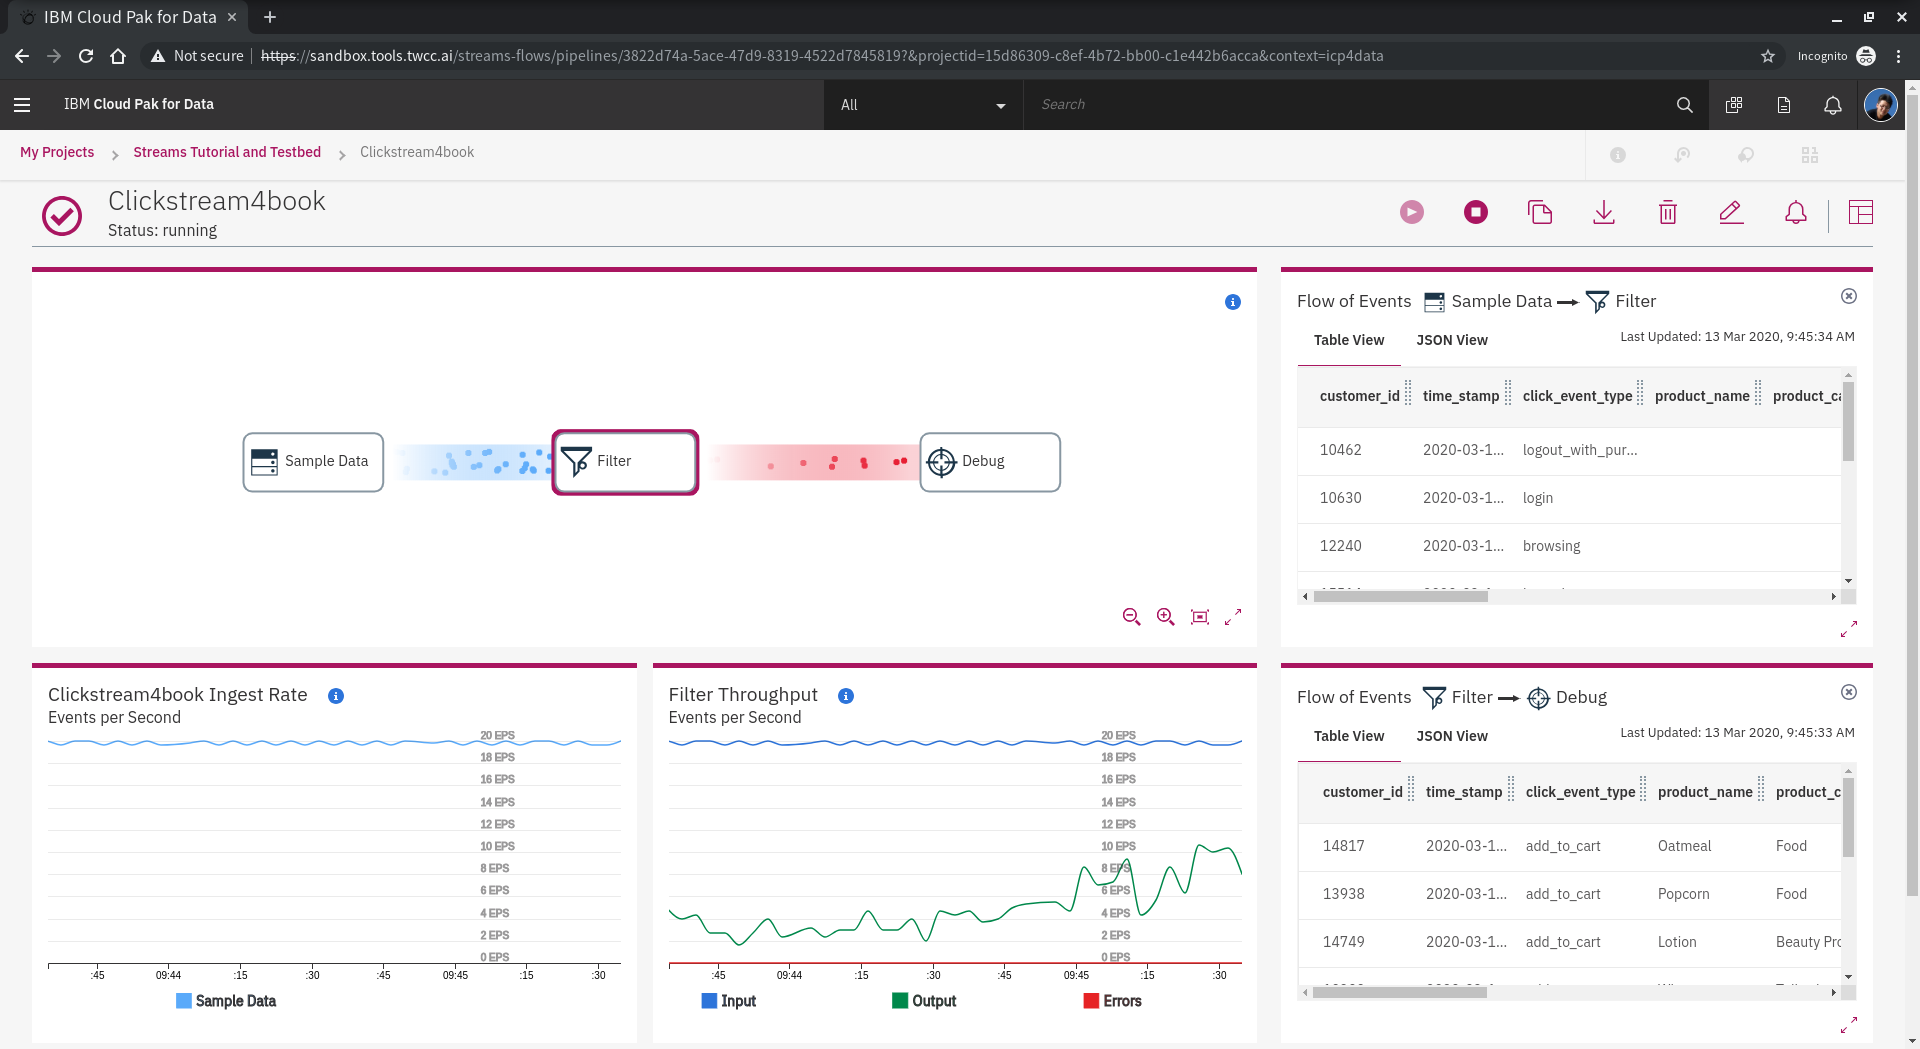Expand the Sample Data to Filter events panel
The height and width of the screenshot is (1049, 1920).
point(1849,629)
